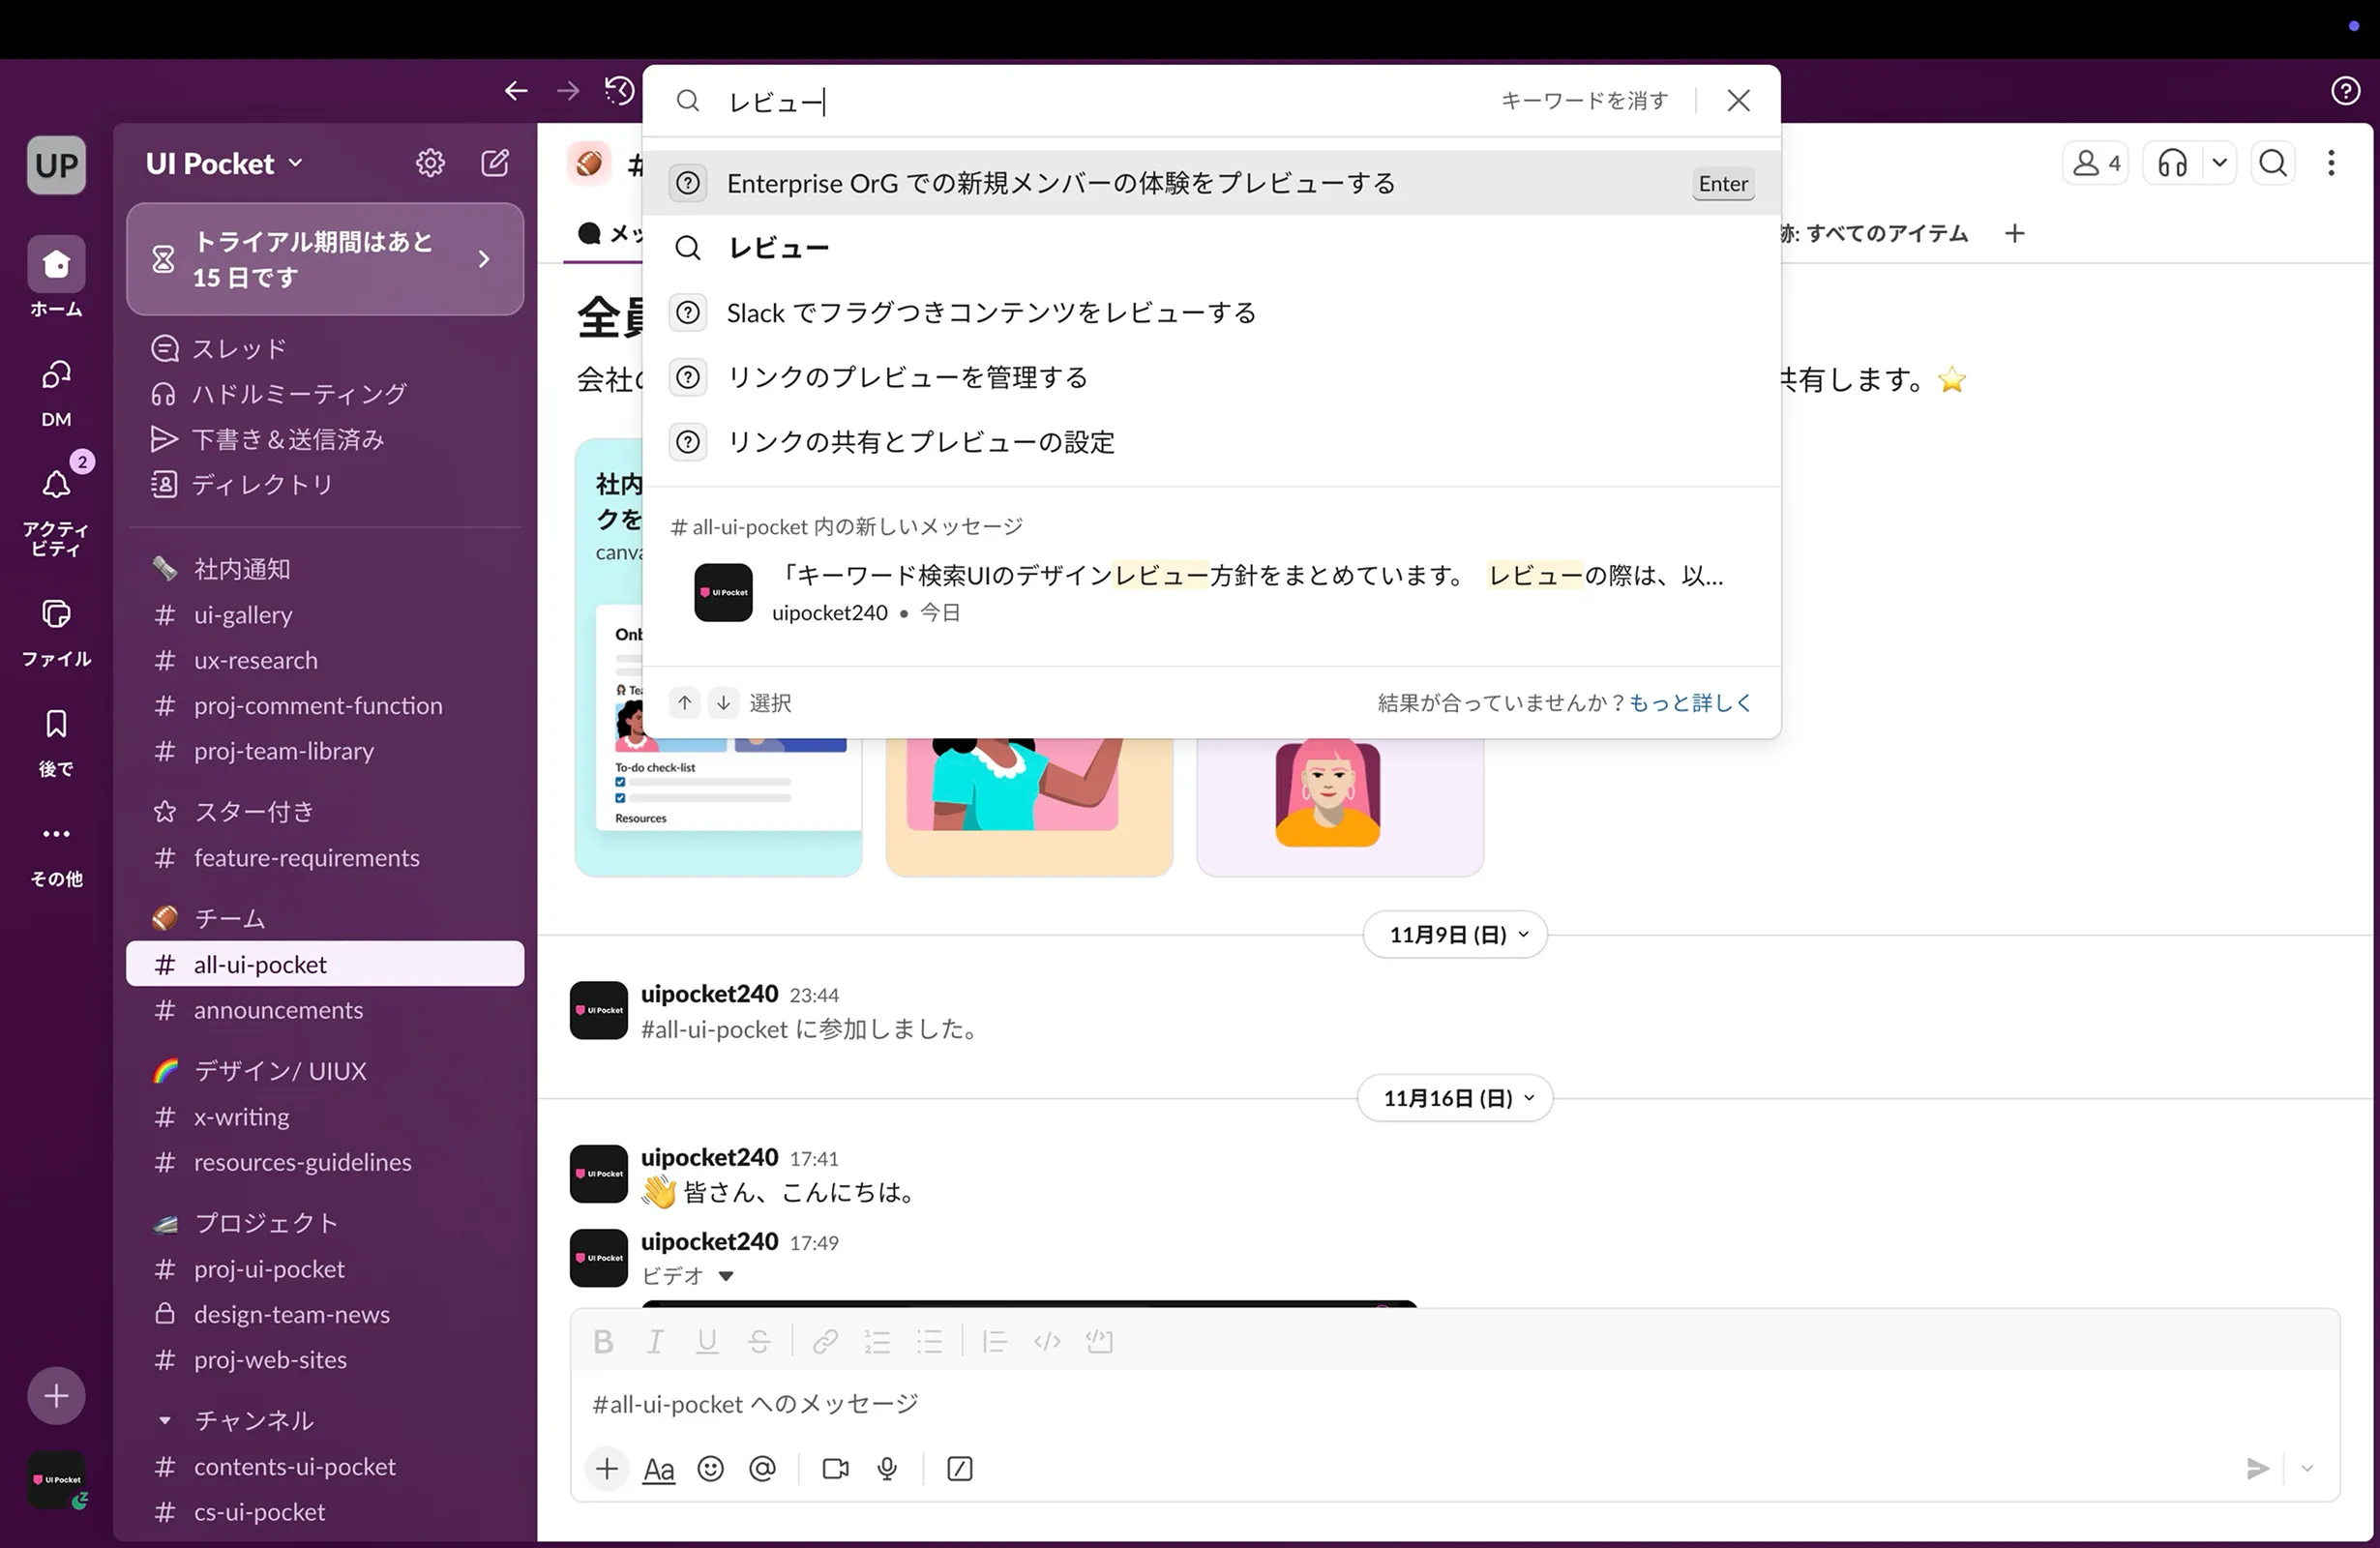Open the Home tab in left rail
This screenshot has width=2380, height=1548.
point(56,279)
